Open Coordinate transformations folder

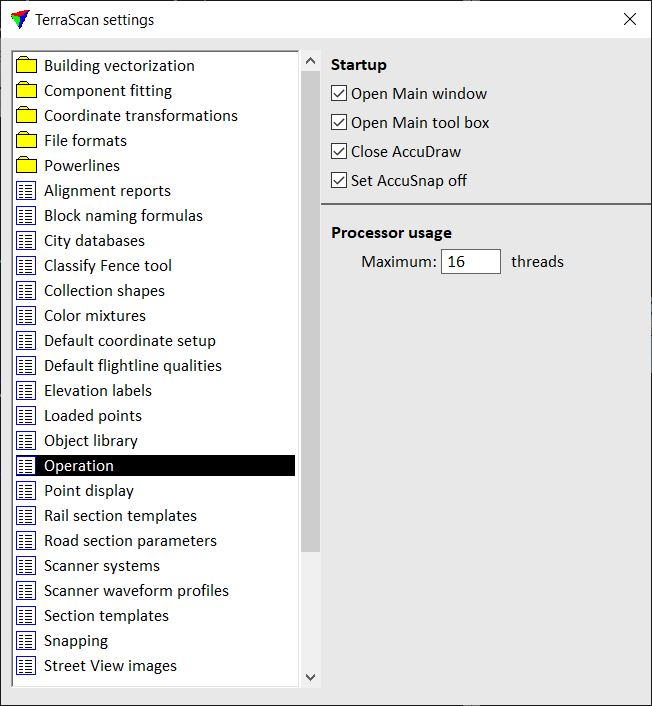point(140,116)
